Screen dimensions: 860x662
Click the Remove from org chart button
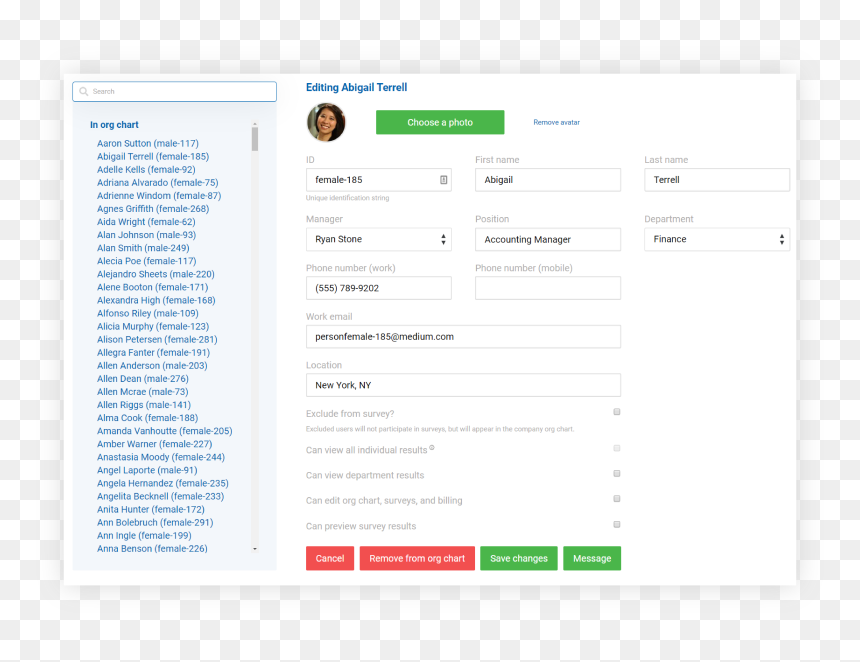(417, 558)
